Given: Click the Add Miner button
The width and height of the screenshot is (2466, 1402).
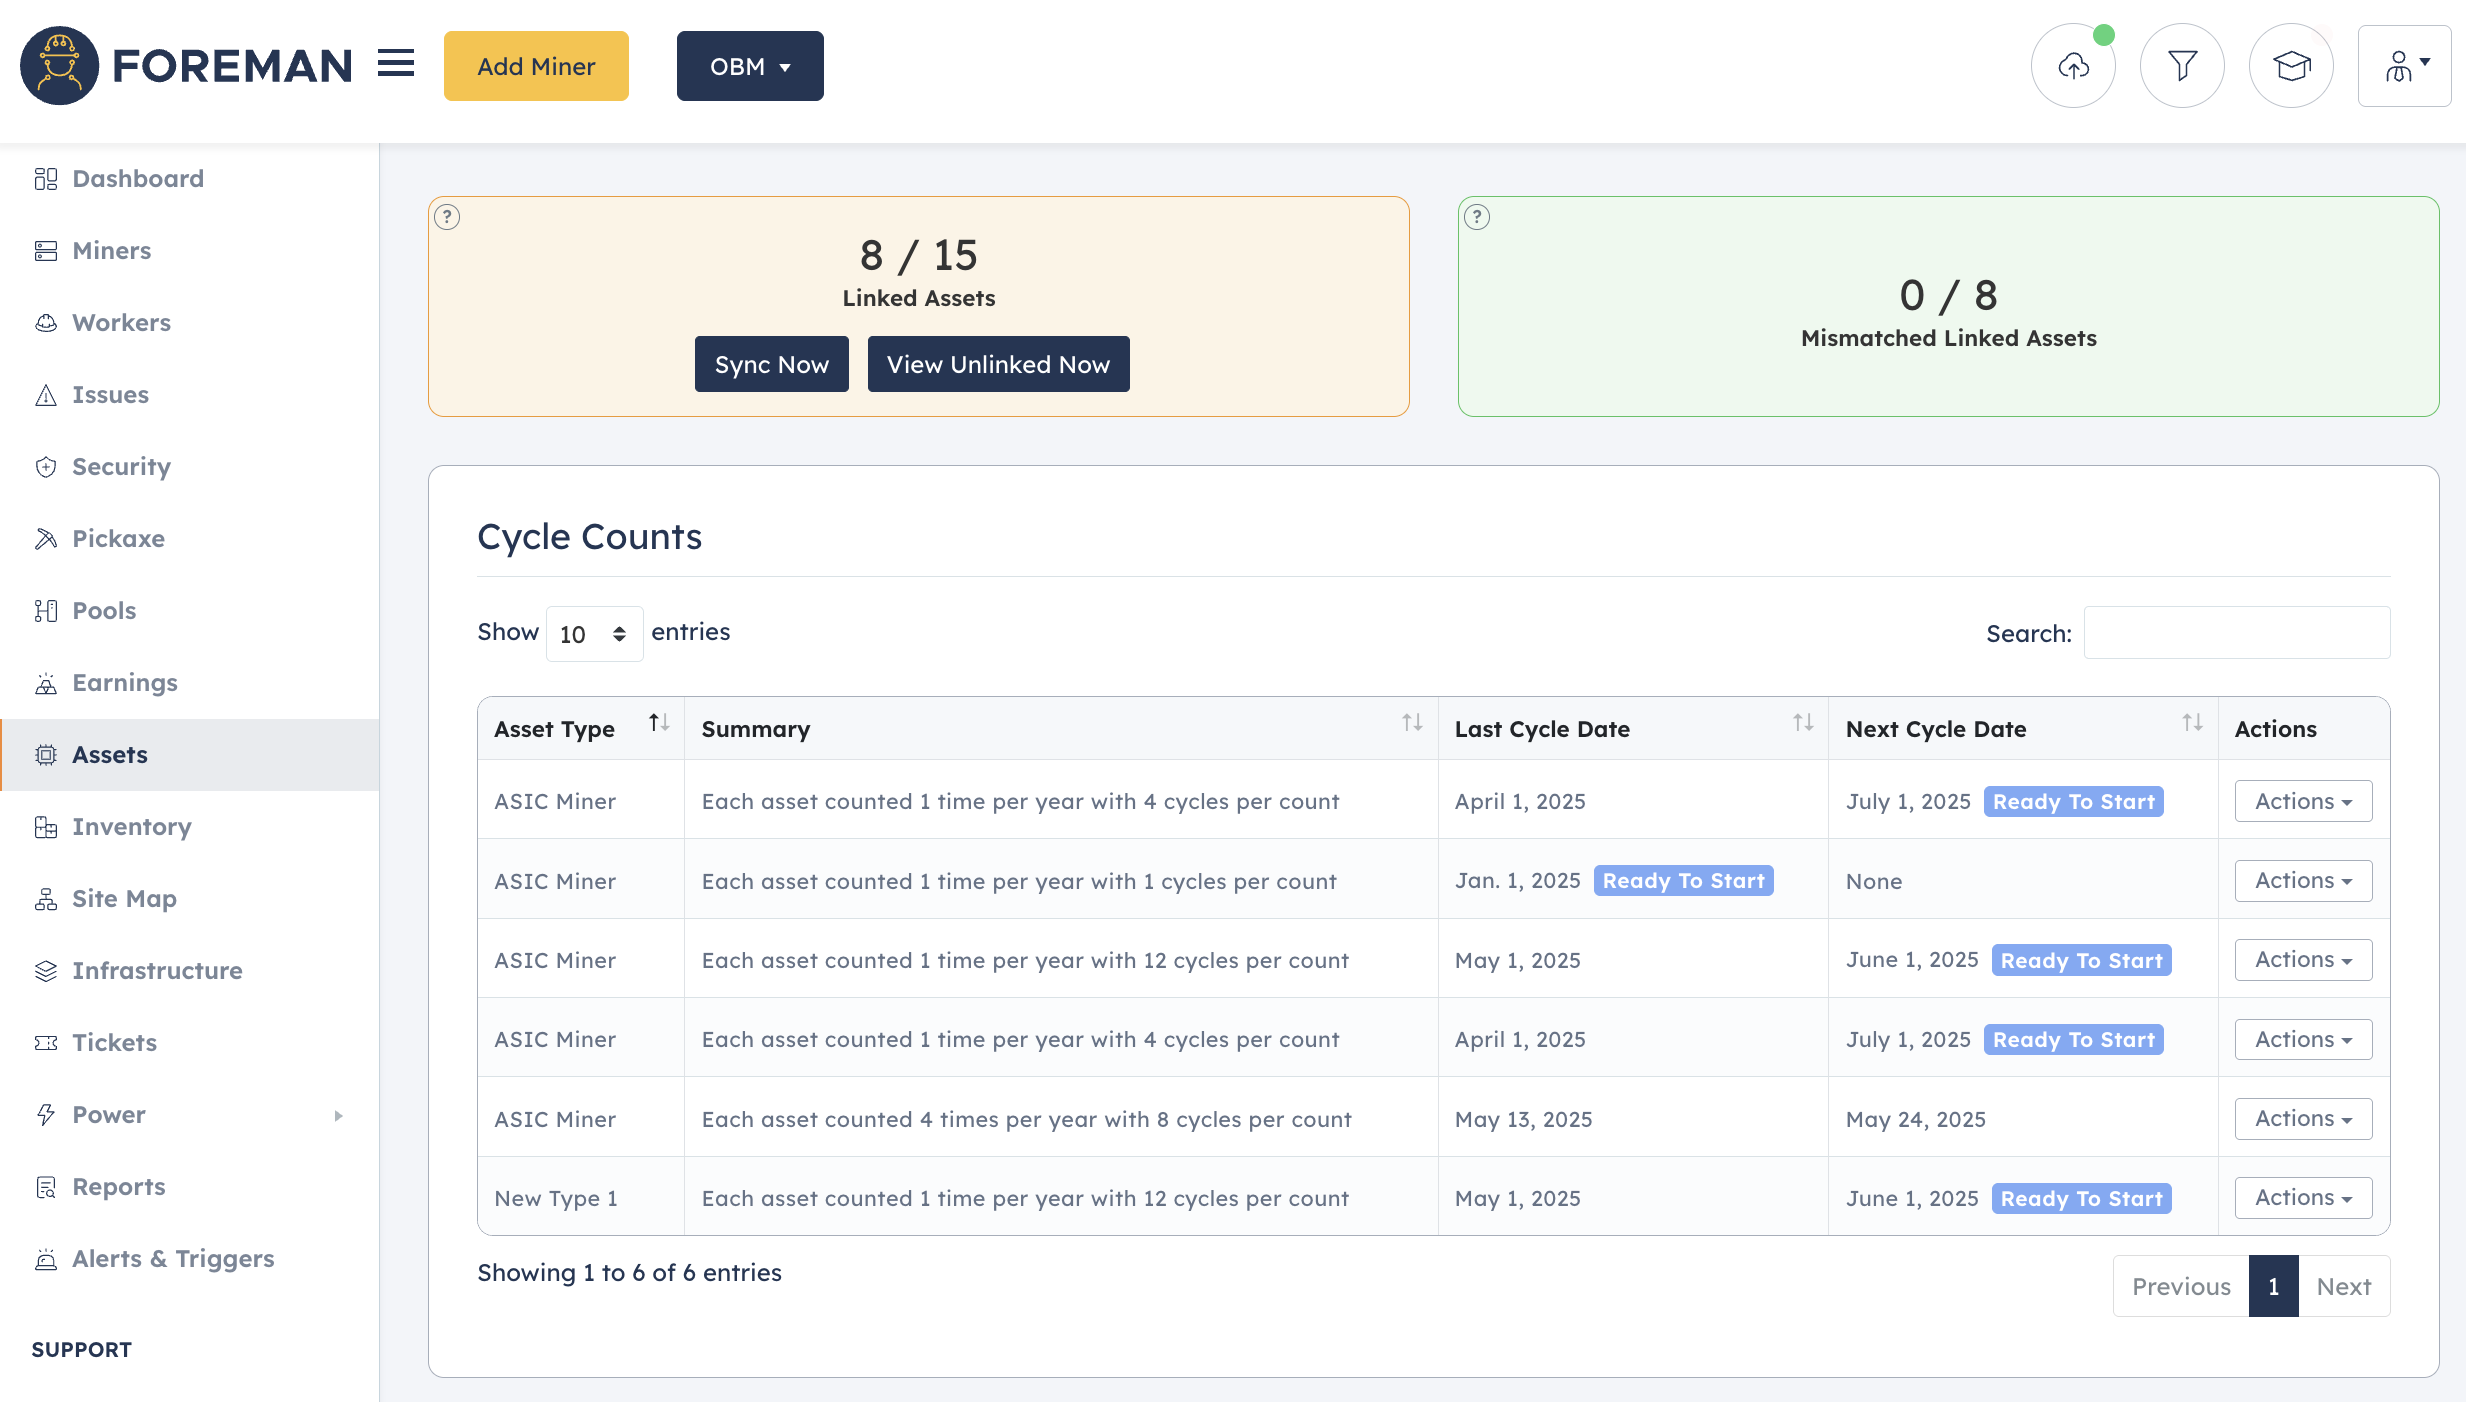Looking at the screenshot, I should 536,66.
